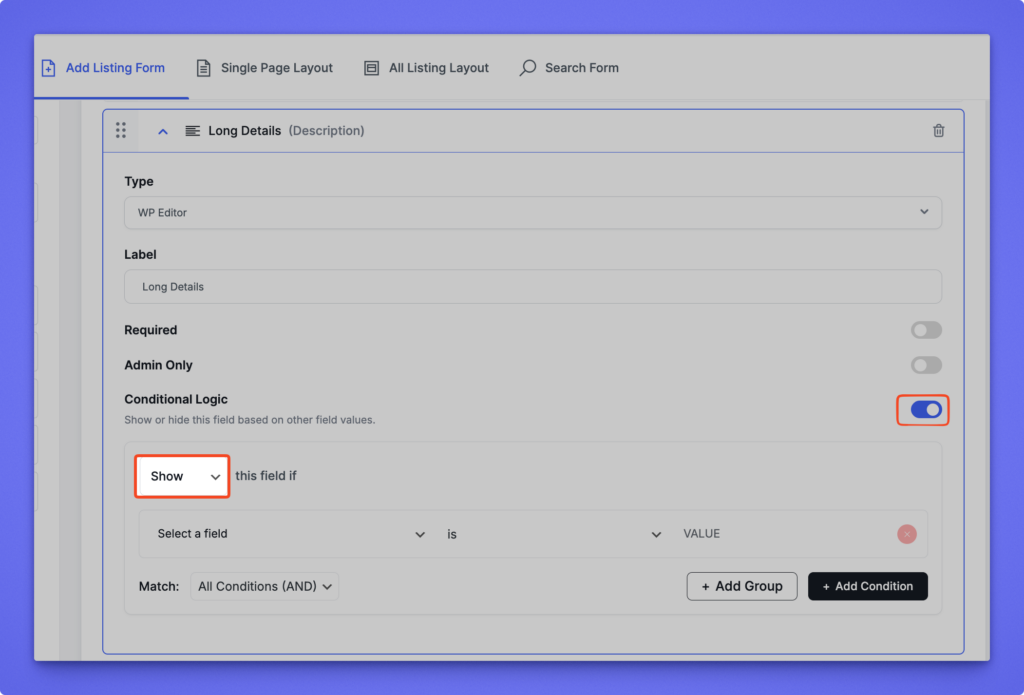Image resolution: width=1024 pixels, height=695 pixels.
Task: Expand the Select a field dropdown
Action: click(x=291, y=534)
